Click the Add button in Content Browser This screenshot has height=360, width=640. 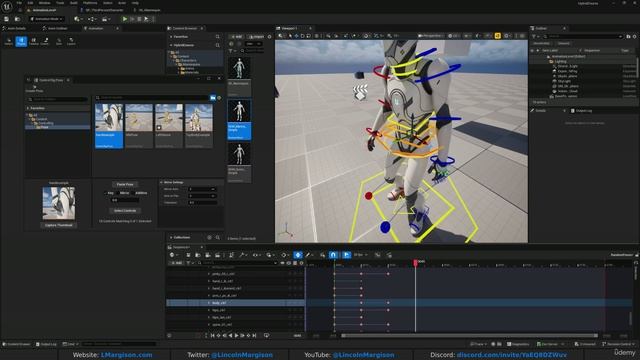[x=236, y=37]
